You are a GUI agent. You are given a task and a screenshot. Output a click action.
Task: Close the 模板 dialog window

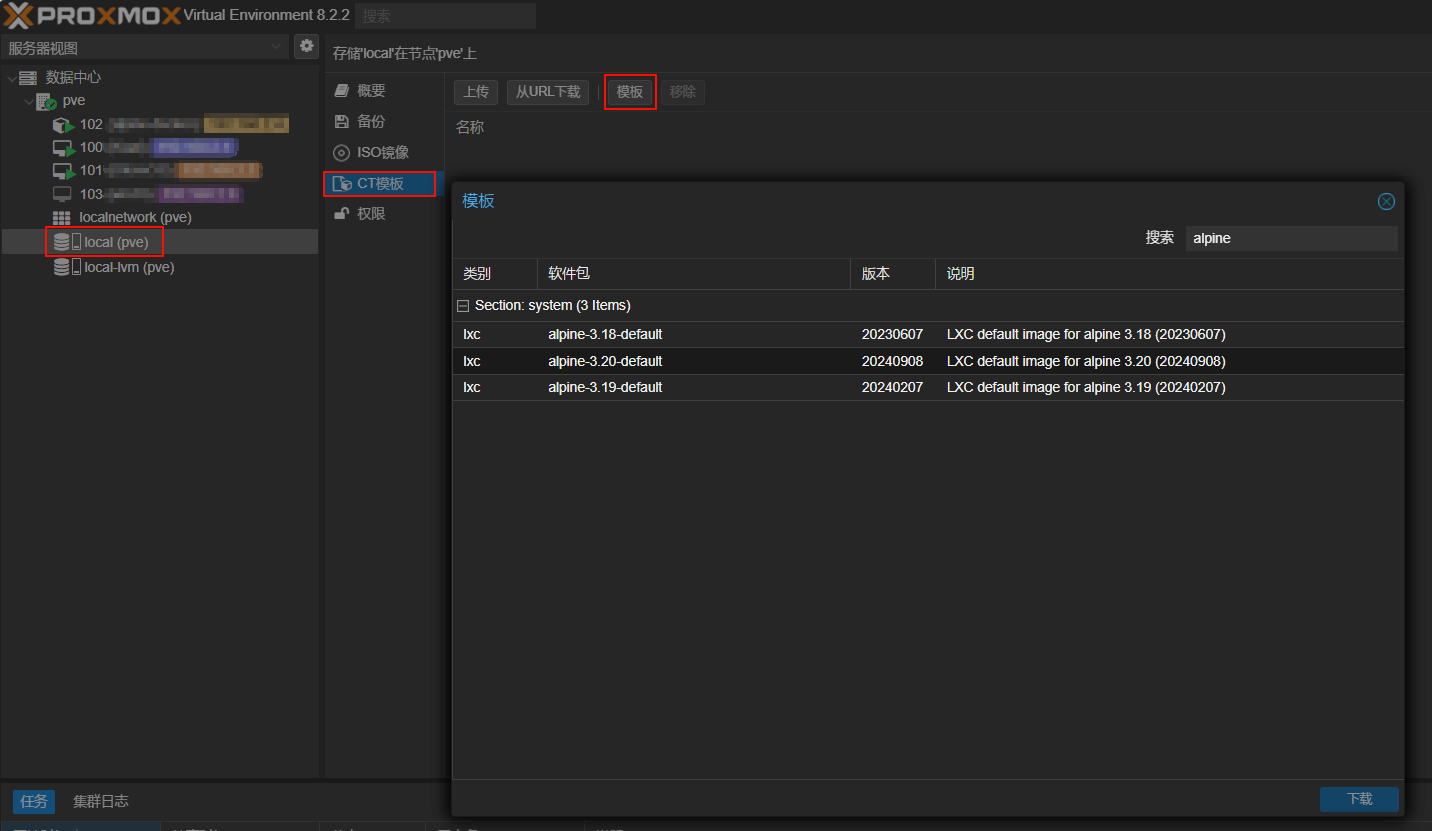point(1386,201)
